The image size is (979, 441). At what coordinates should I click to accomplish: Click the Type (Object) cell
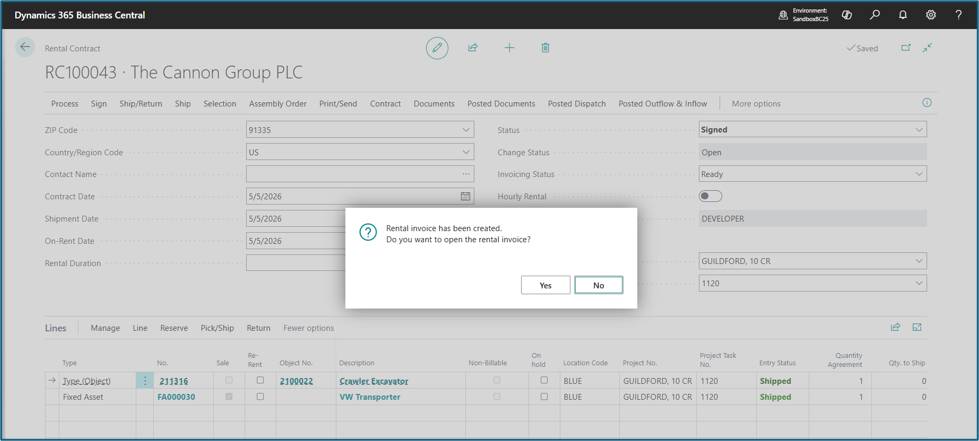point(89,381)
